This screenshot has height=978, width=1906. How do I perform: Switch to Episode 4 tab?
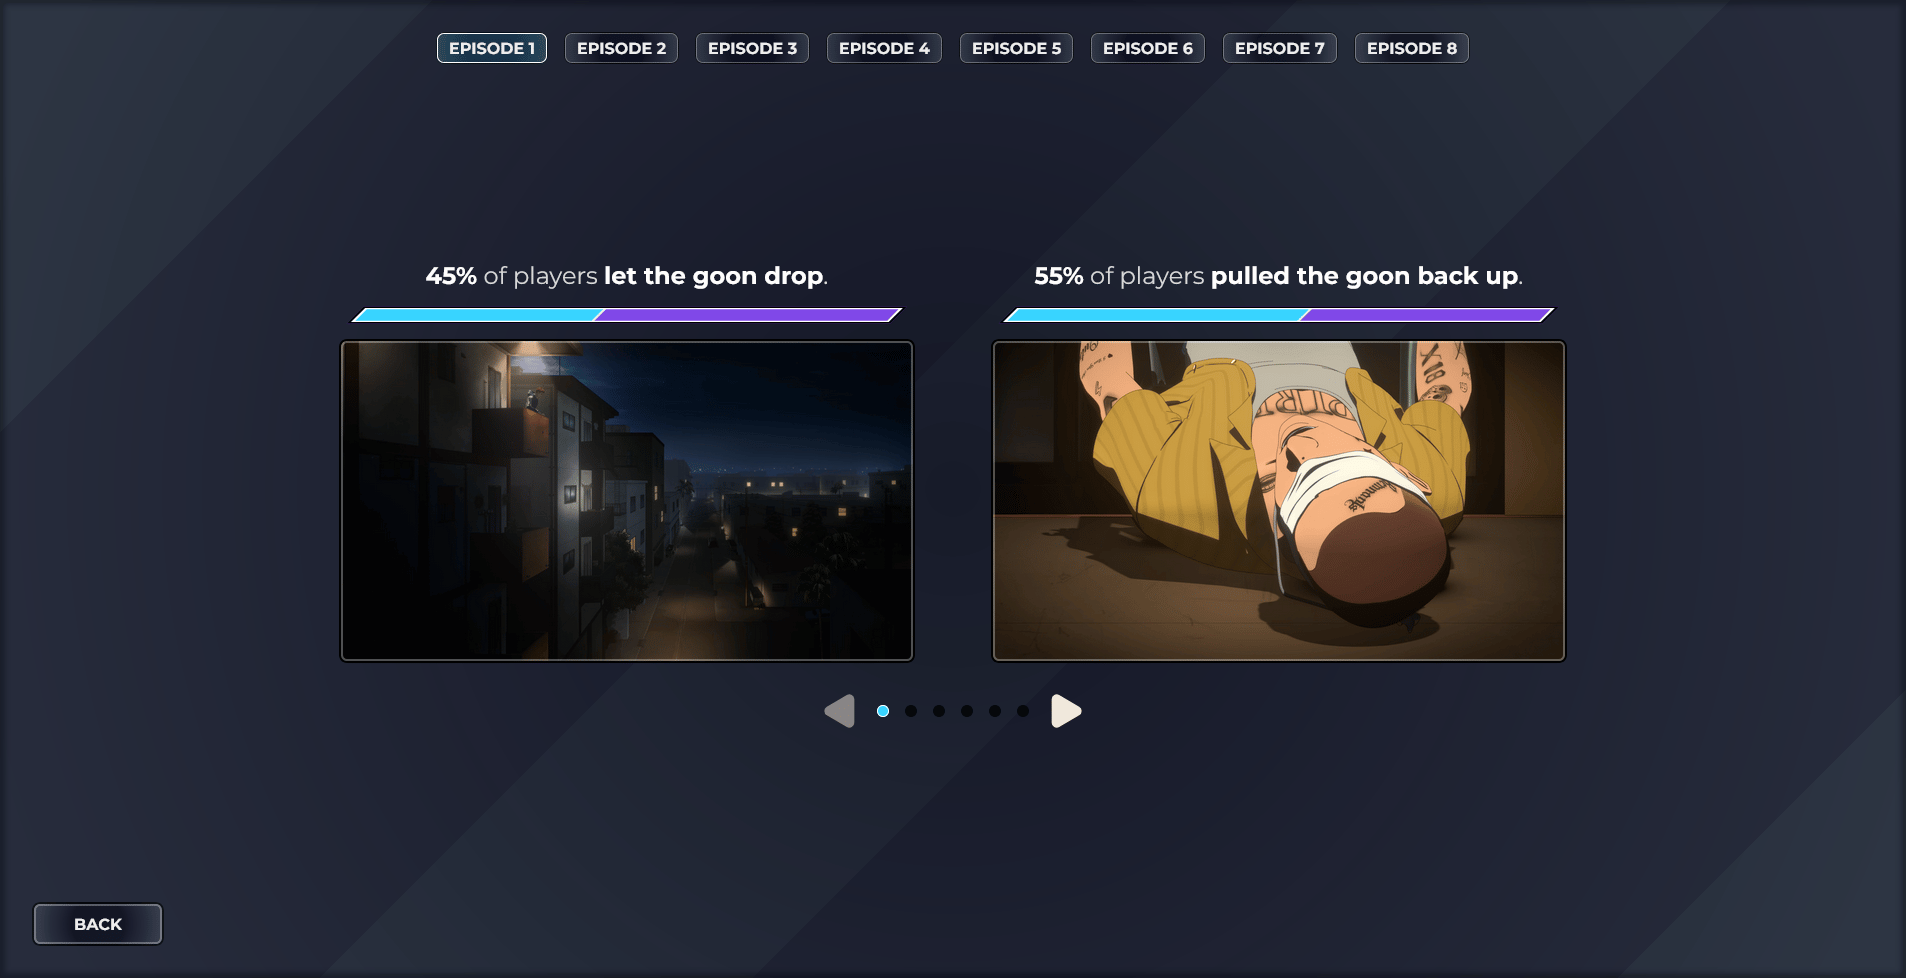coord(884,48)
